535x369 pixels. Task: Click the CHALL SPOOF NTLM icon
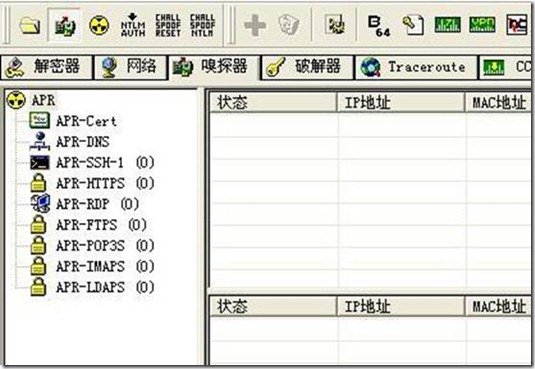pos(202,25)
